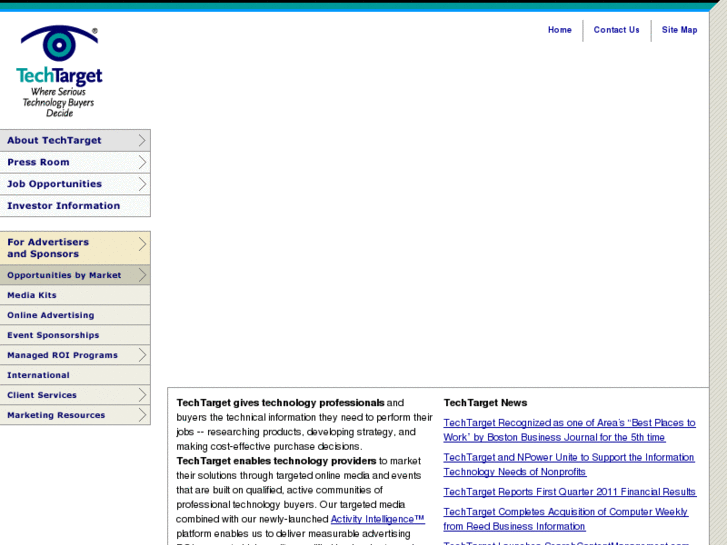Viewport: 727px width, 545px height.
Task: Expand the Job Opportunities chevron arrow
Action: [x=142, y=184]
